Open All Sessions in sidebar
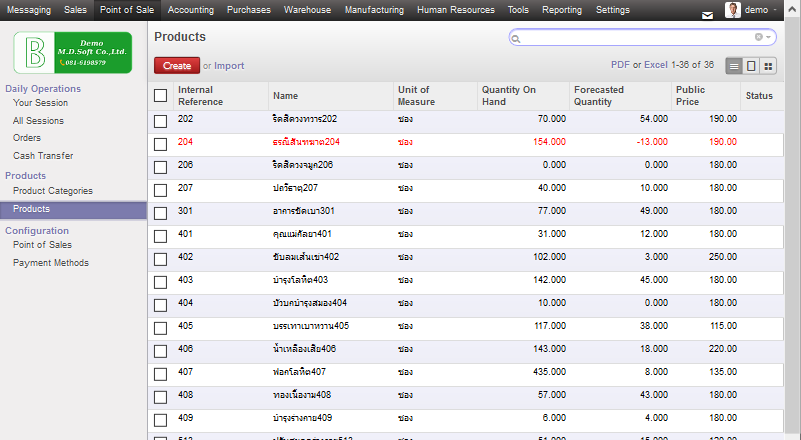Viewport: 801px width, 440px height. (38, 121)
